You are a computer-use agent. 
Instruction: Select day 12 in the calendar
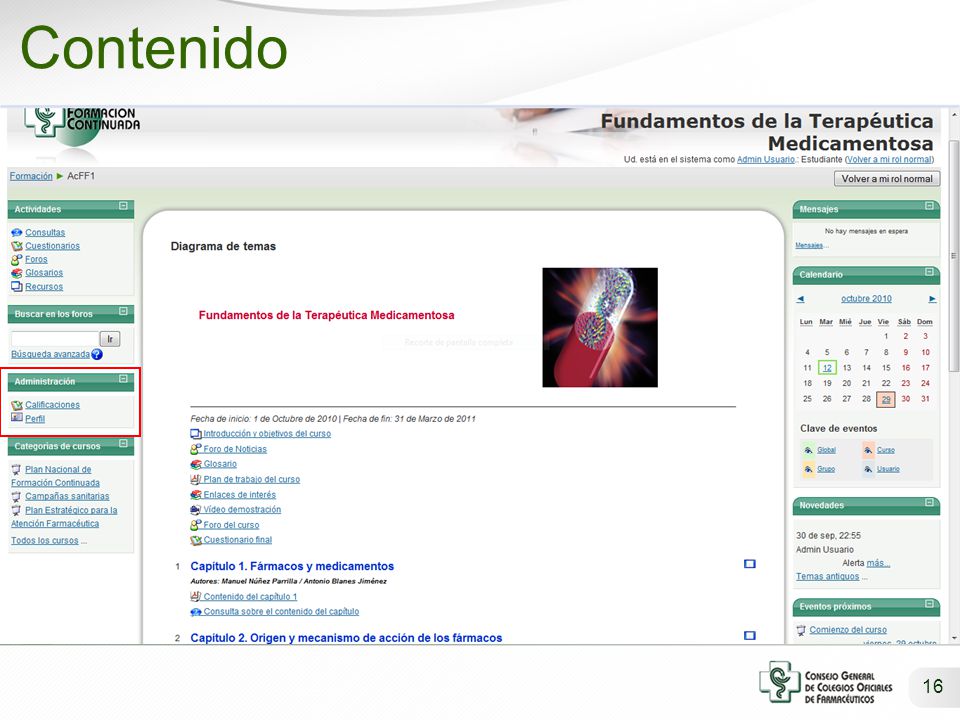click(x=827, y=368)
